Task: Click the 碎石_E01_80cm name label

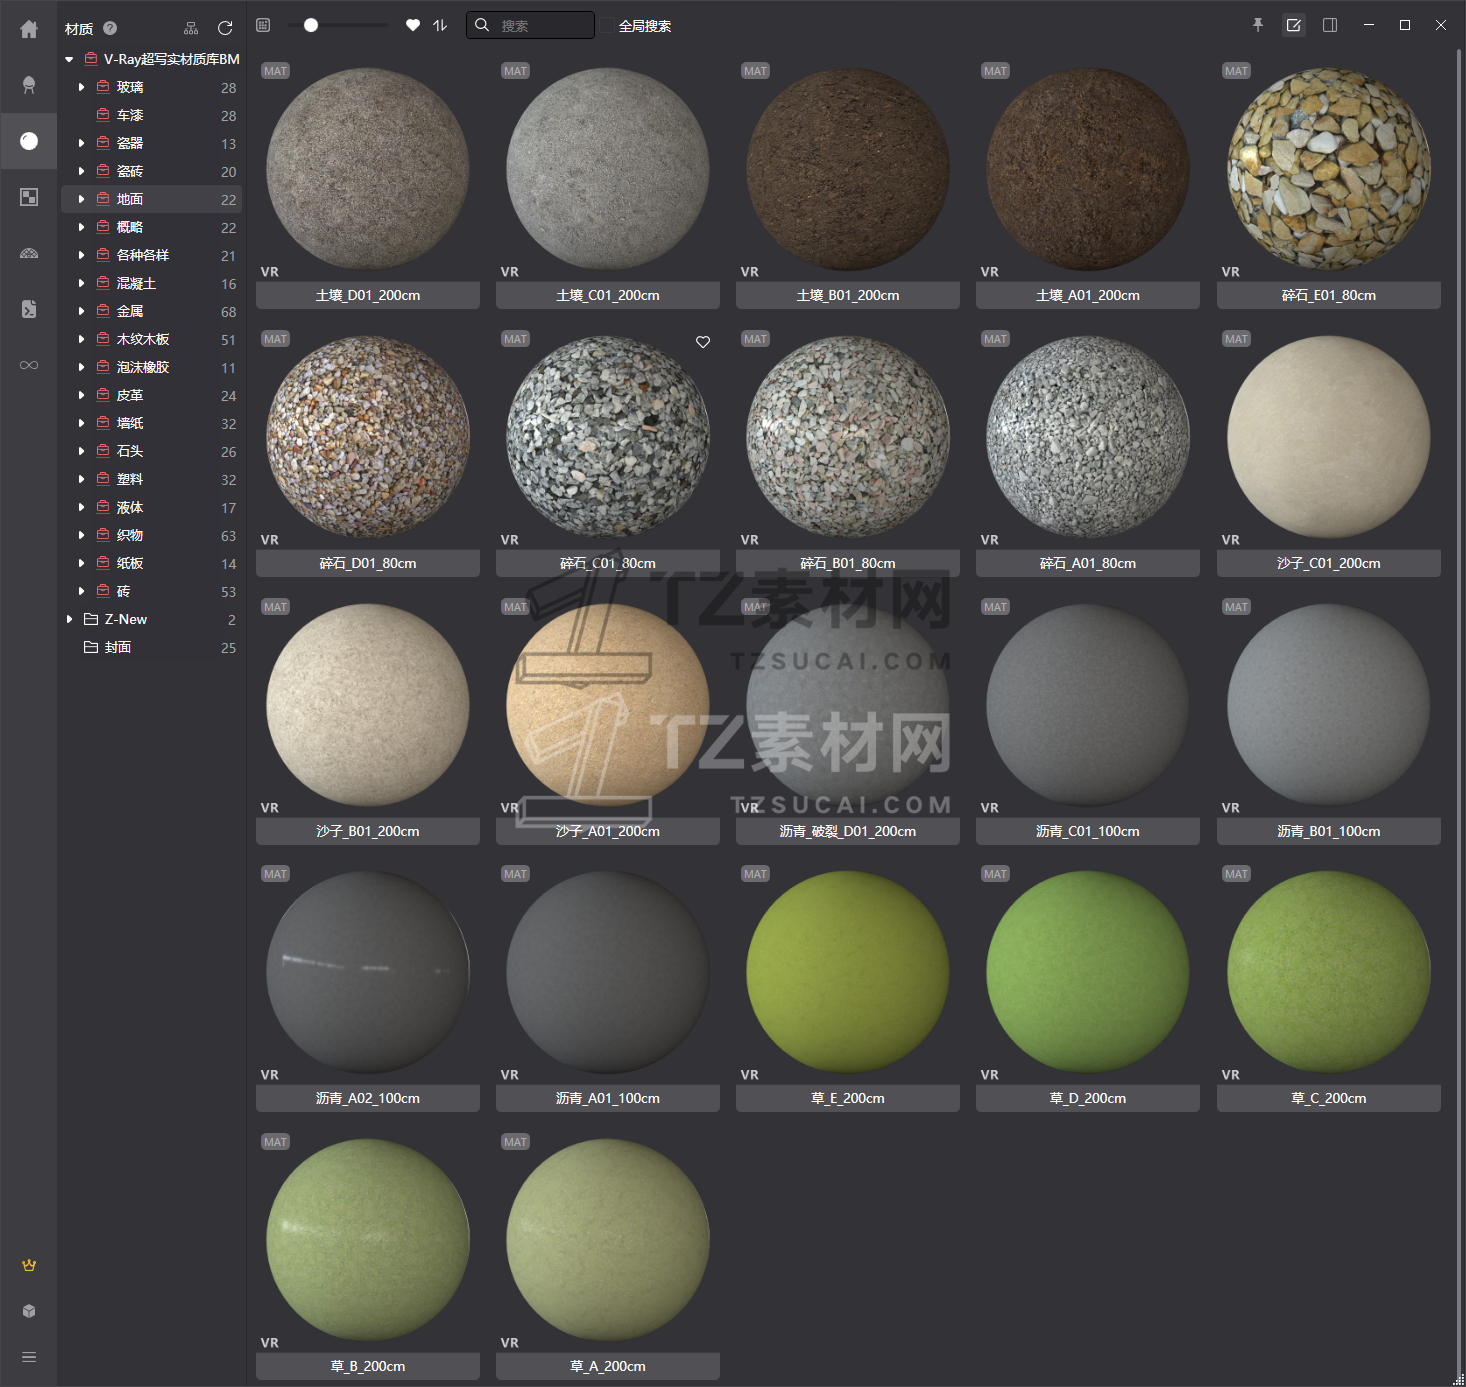Action: (x=1329, y=295)
